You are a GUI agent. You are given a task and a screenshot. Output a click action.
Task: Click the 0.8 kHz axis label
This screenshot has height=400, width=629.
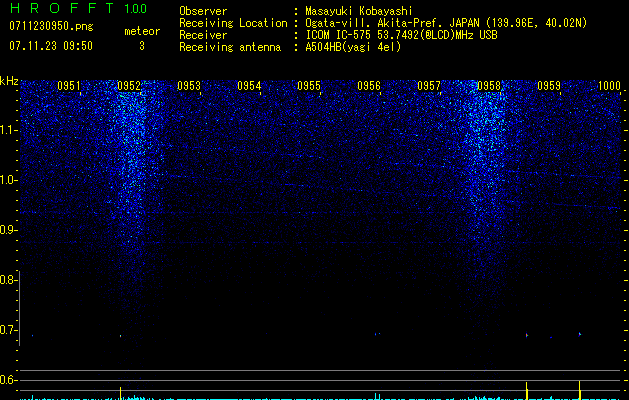click(x=8, y=280)
